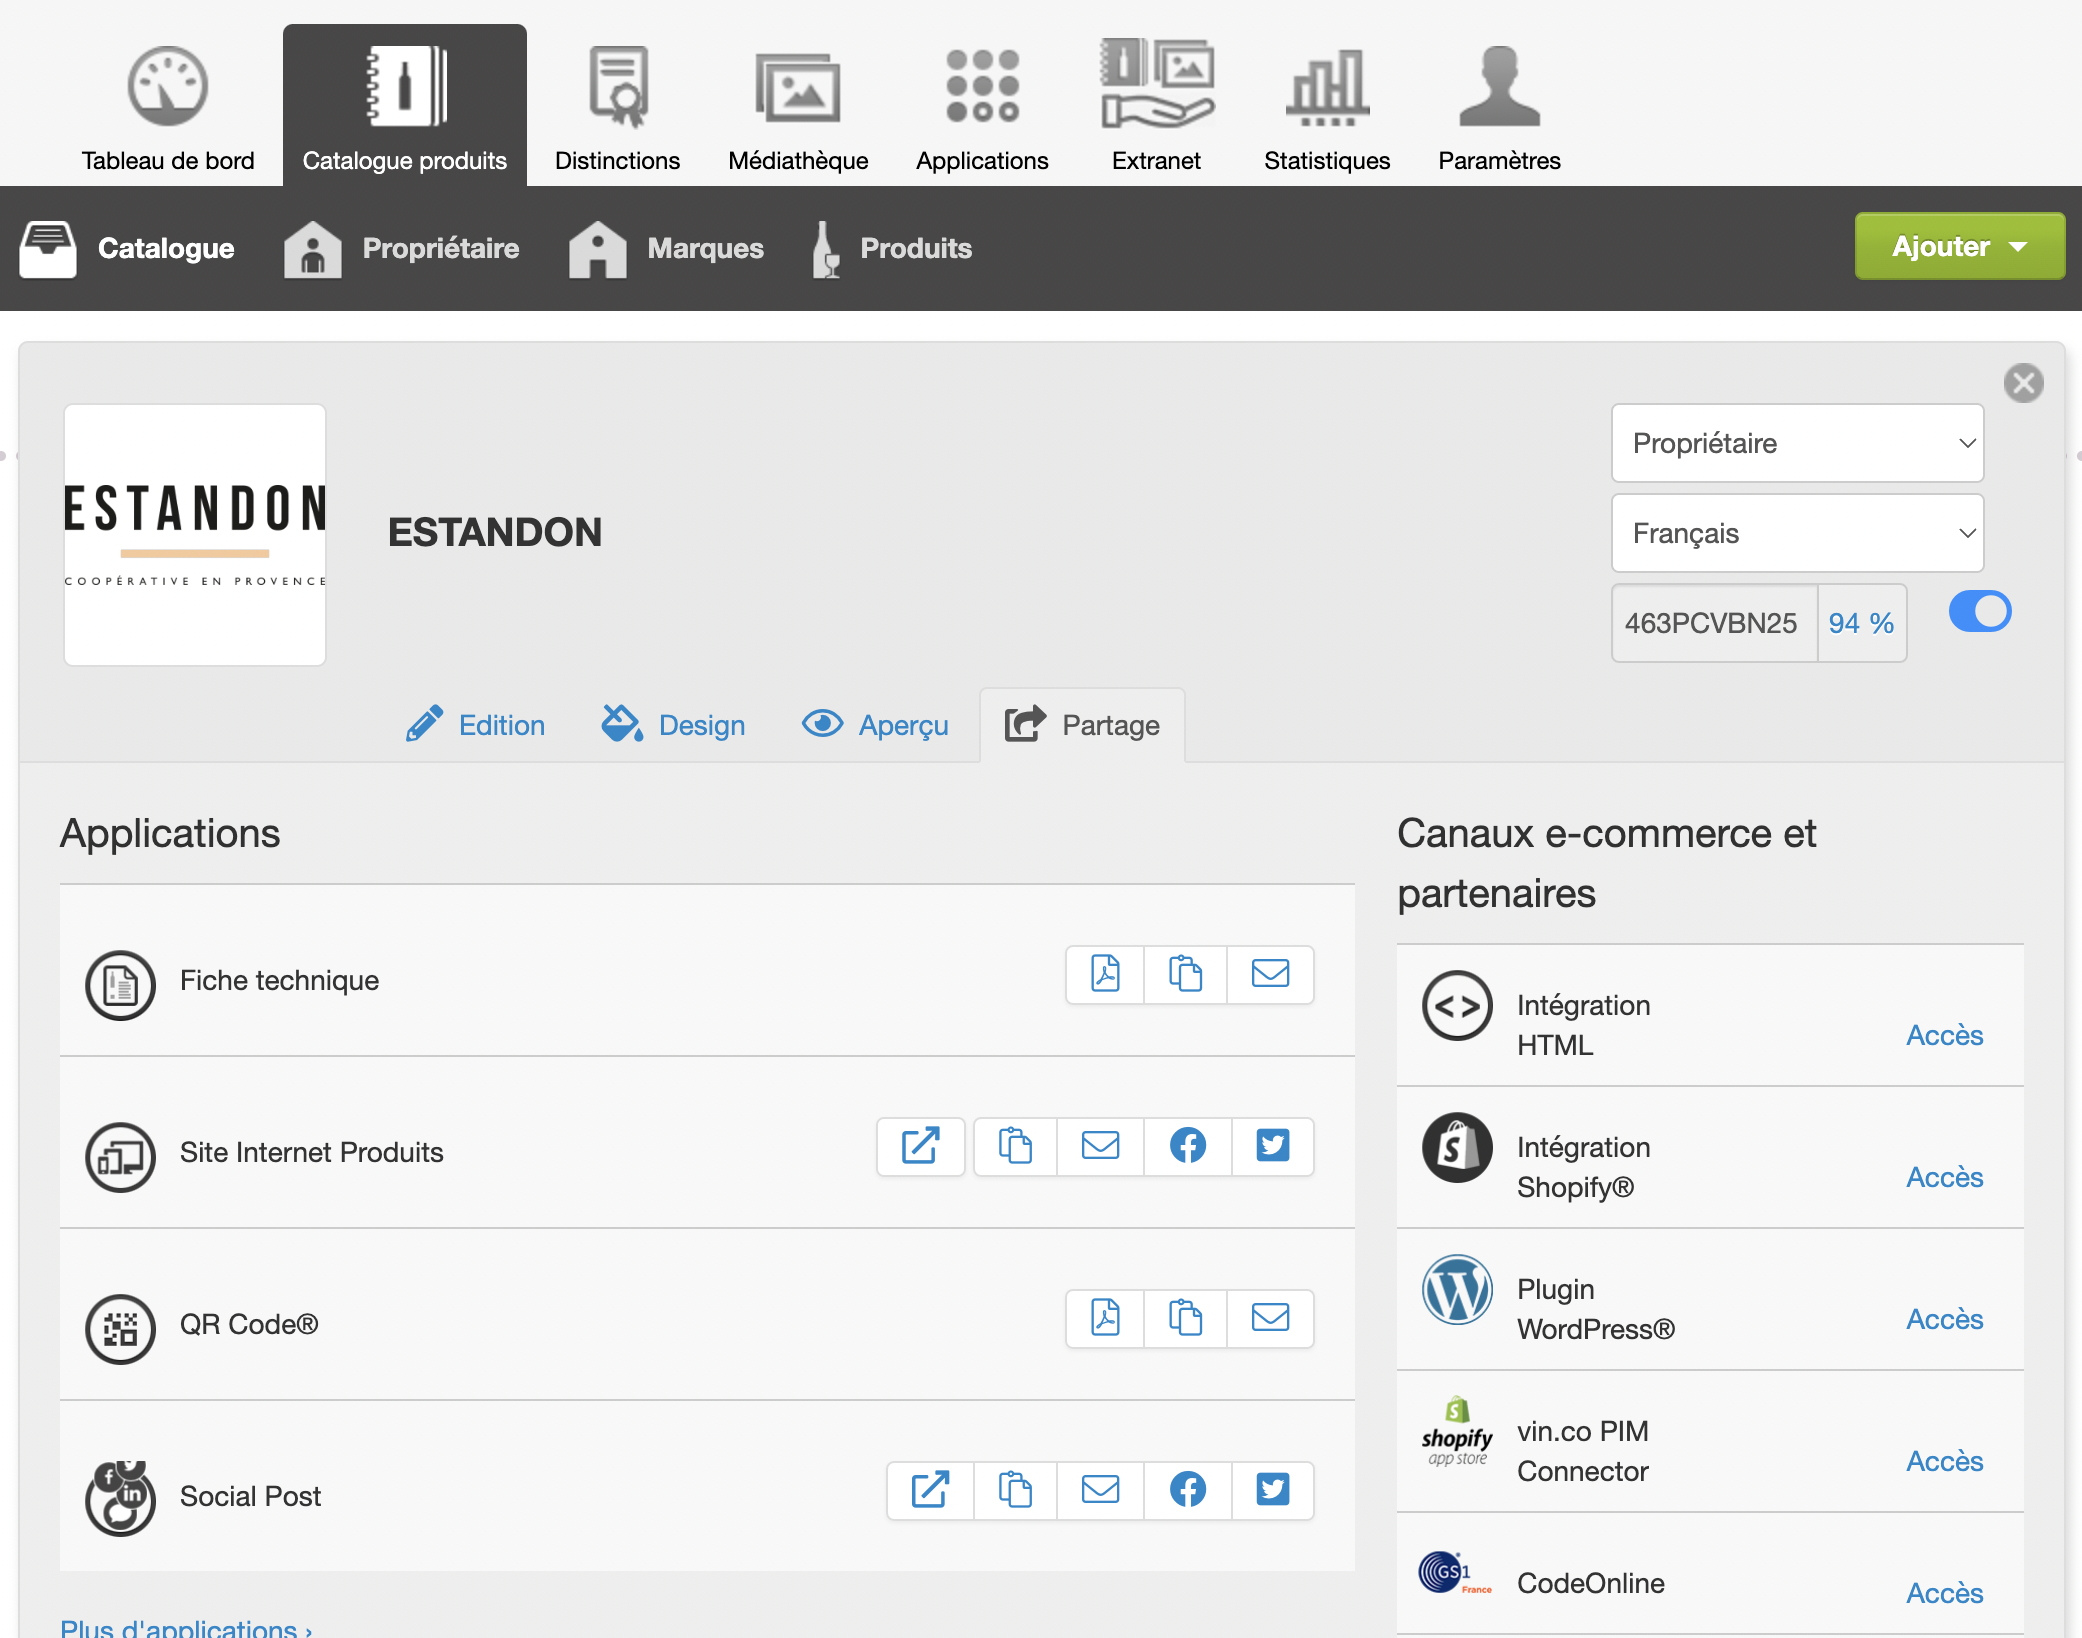
Task: Expand the green Ajouter dropdown button
Action: tap(1959, 246)
